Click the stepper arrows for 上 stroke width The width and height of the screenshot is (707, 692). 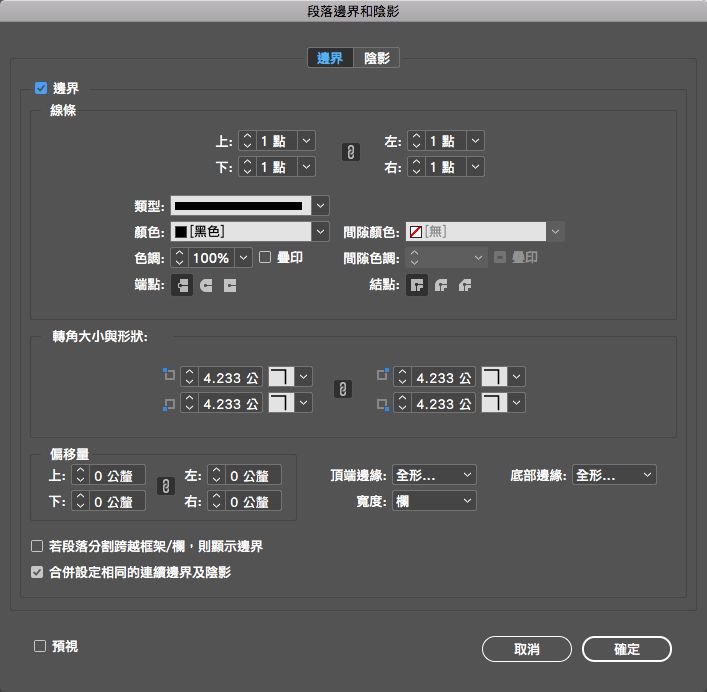point(247,141)
